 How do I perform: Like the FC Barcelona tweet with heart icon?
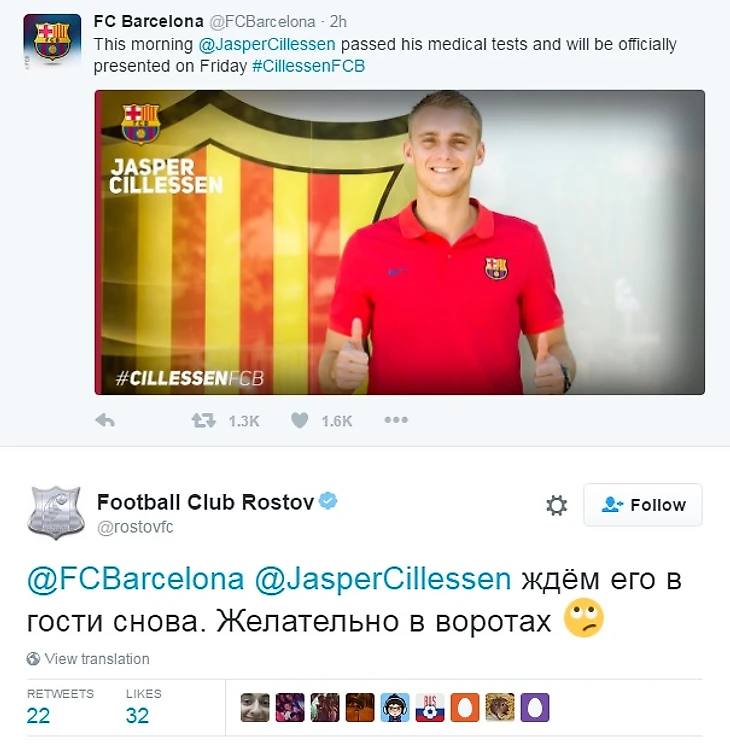[299, 420]
